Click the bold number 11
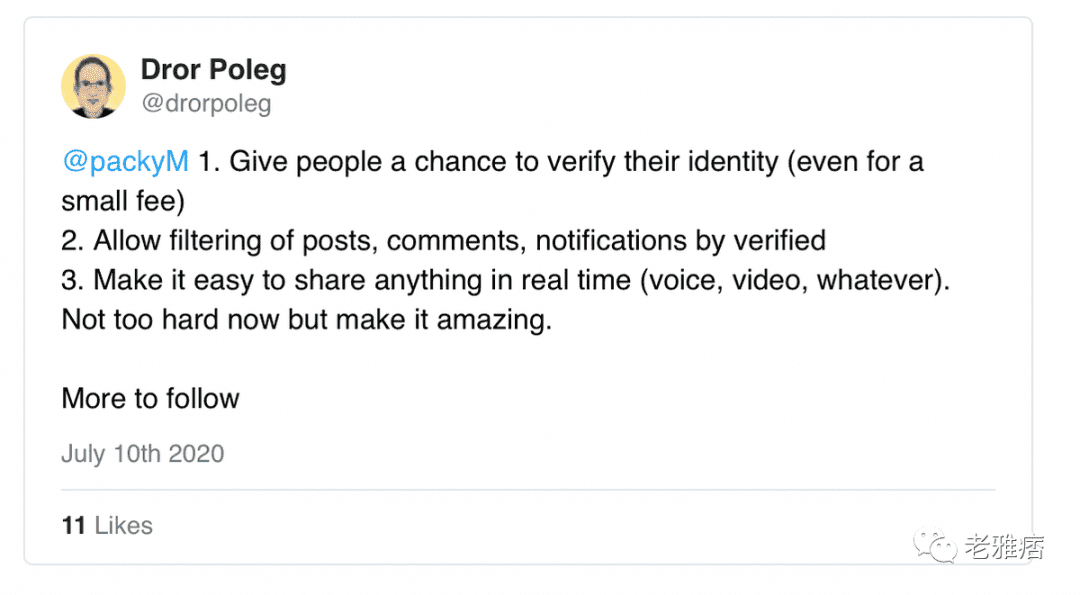Image resolution: width=1080 pixels, height=595 pixels. [74, 525]
